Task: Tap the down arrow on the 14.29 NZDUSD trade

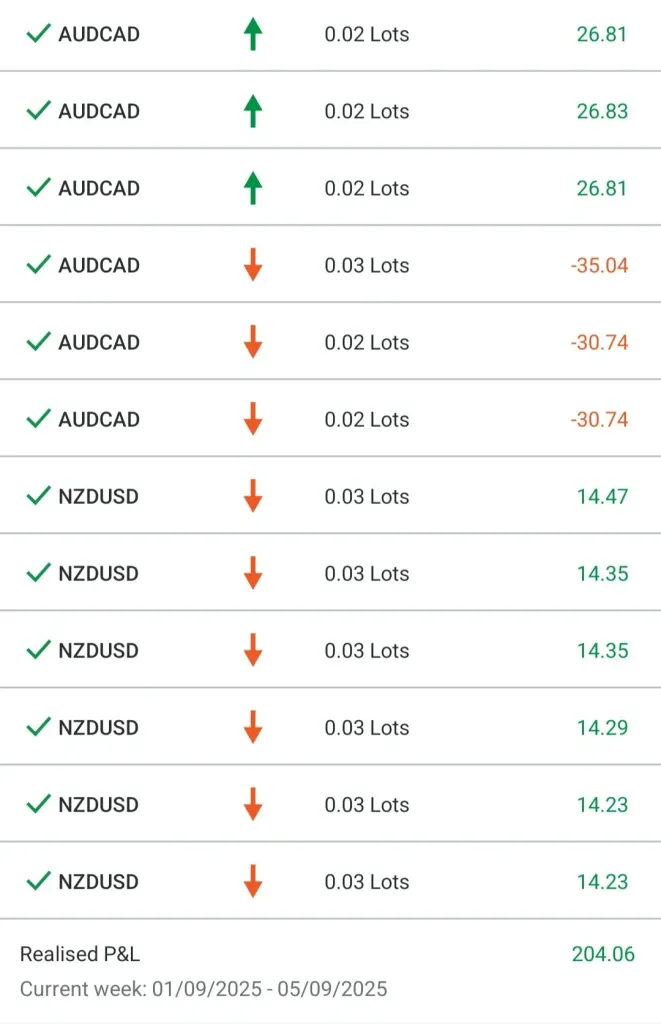Action: pos(253,727)
